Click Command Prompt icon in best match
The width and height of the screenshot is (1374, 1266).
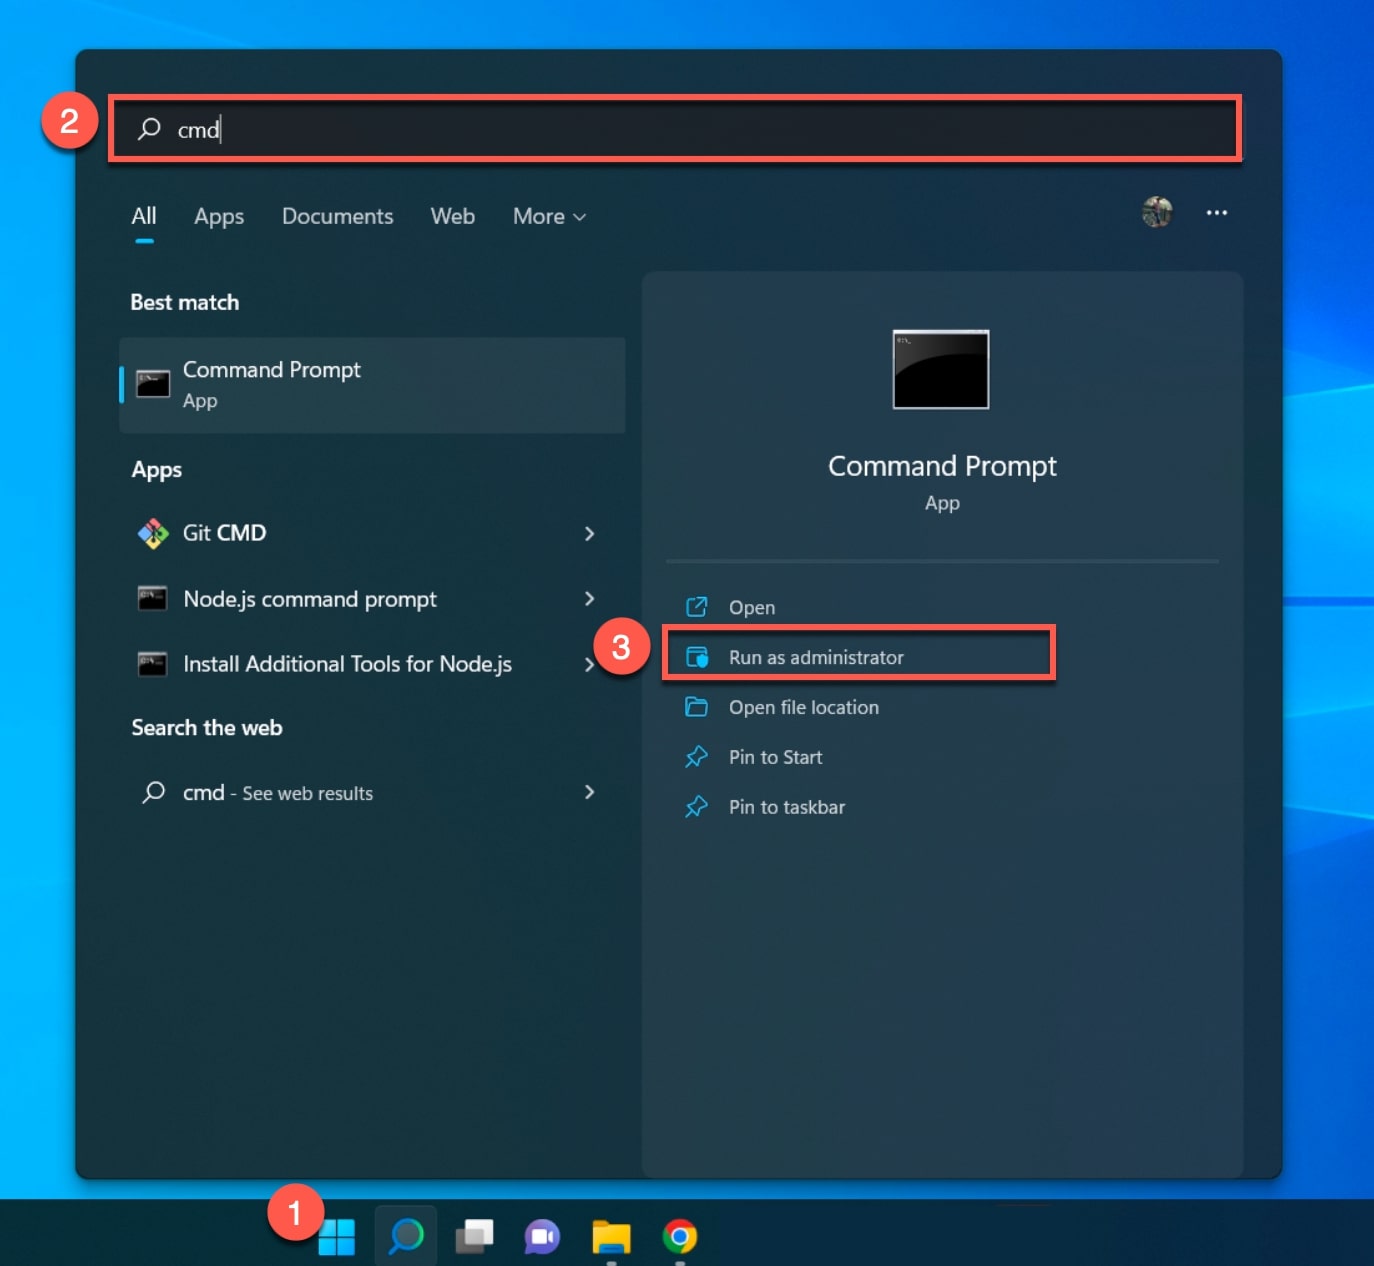click(153, 384)
